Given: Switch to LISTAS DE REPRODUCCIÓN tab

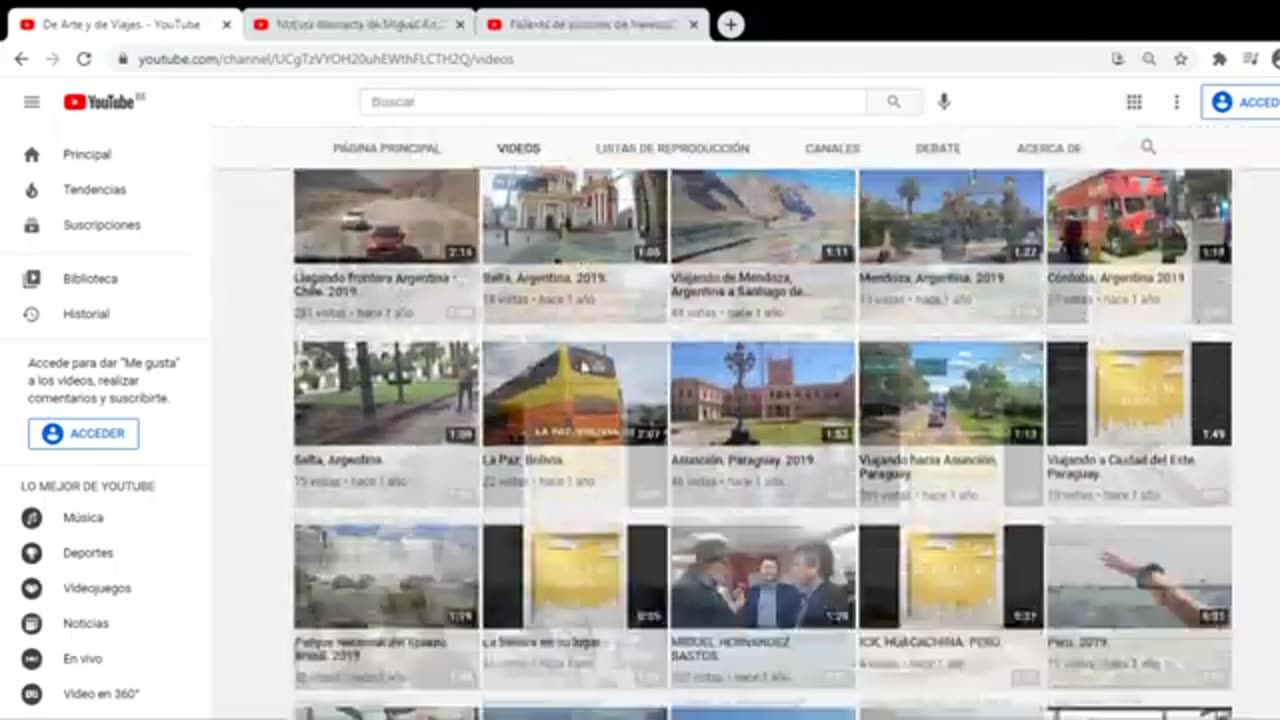Looking at the screenshot, I should (x=672, y=148).
